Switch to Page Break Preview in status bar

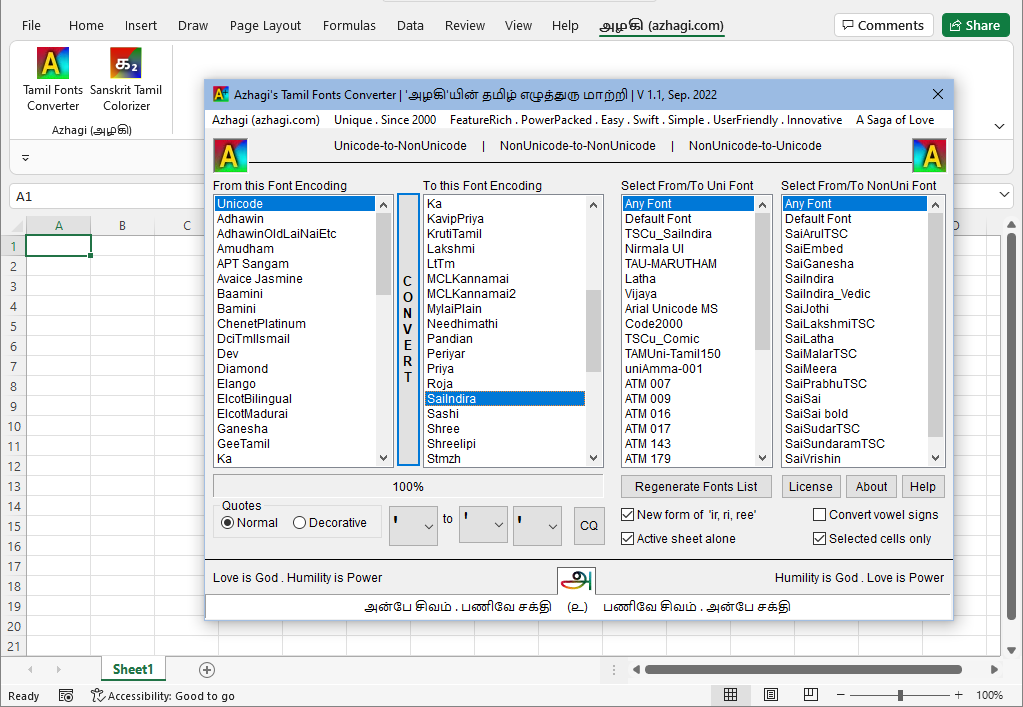(x=810, y=695)
